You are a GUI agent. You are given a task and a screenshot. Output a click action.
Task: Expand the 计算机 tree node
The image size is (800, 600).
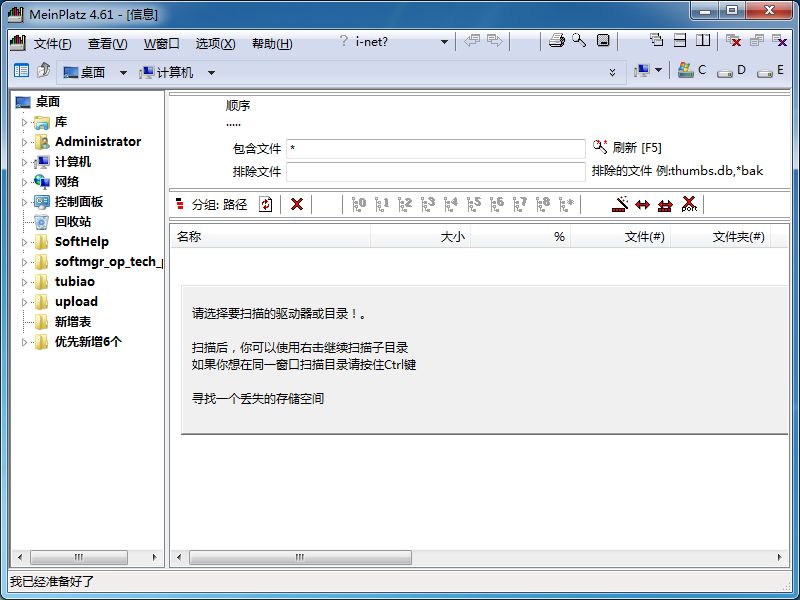pos(24,162)
